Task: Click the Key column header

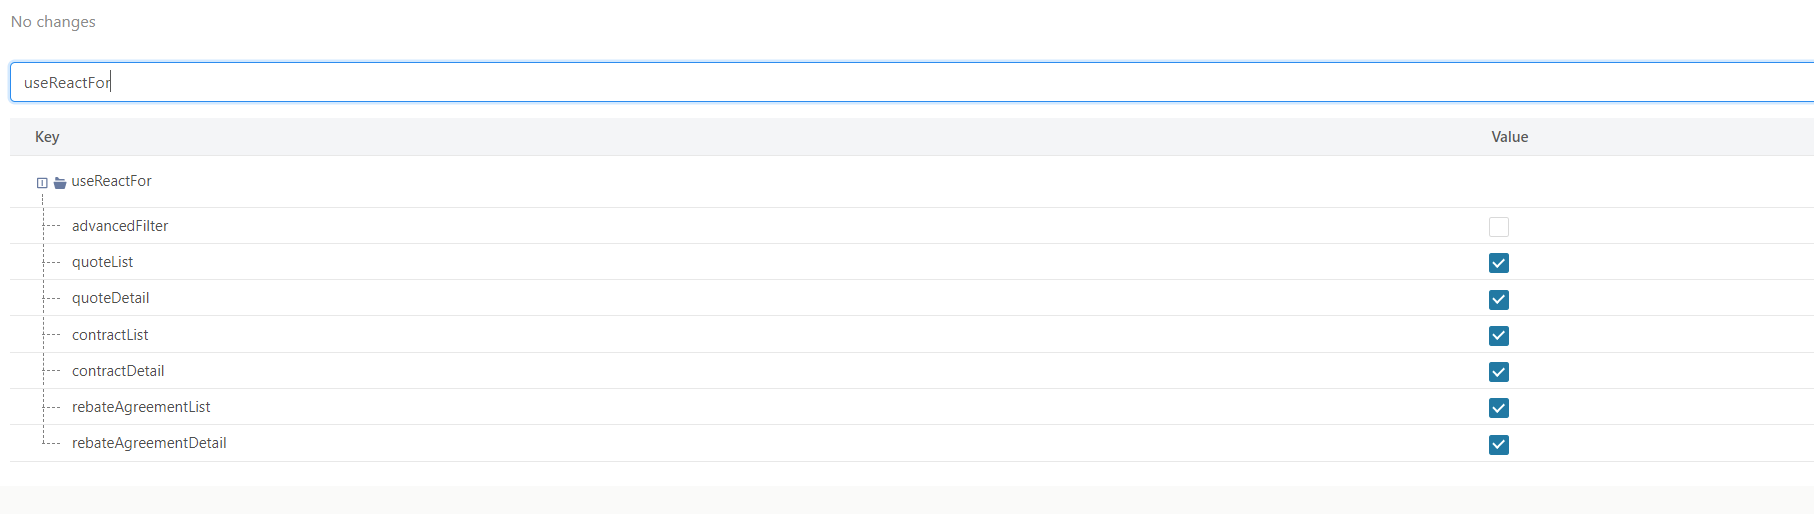Action: point(47,137)
